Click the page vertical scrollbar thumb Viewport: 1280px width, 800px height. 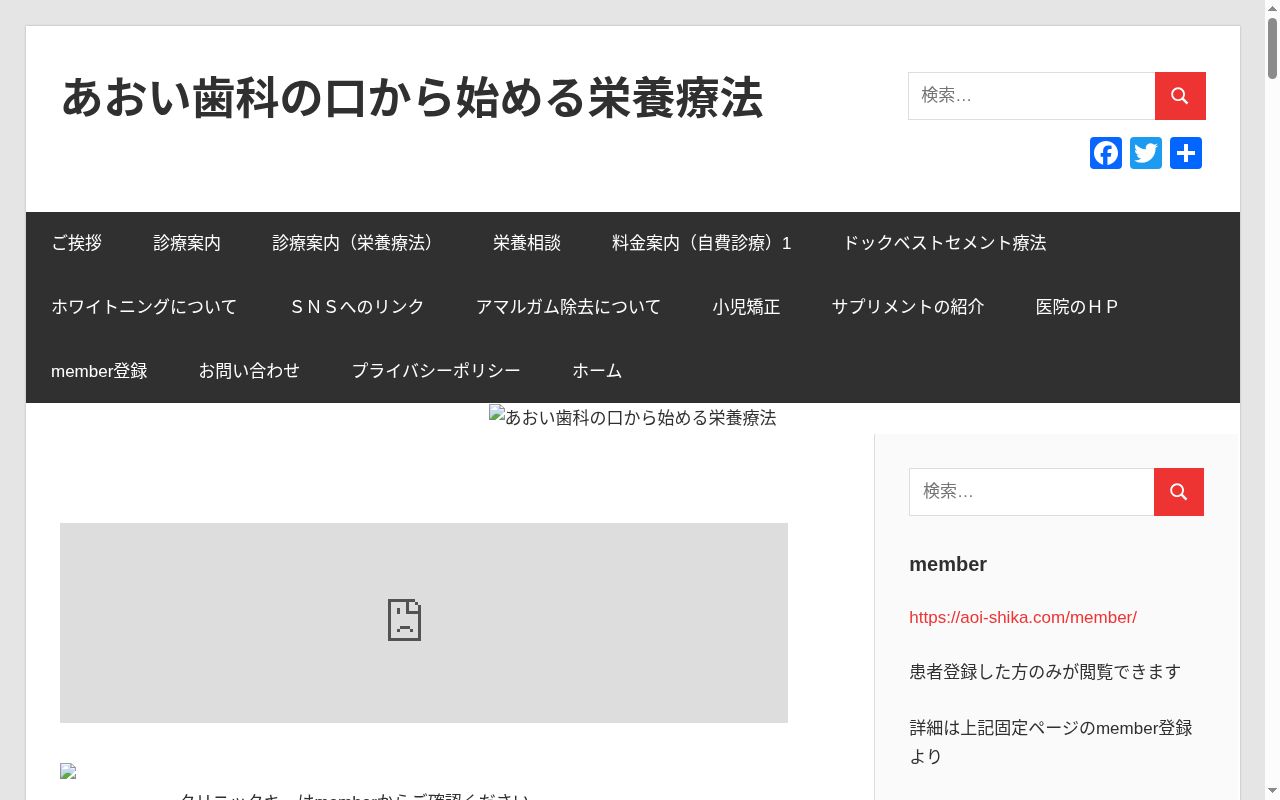[1272, 48]
